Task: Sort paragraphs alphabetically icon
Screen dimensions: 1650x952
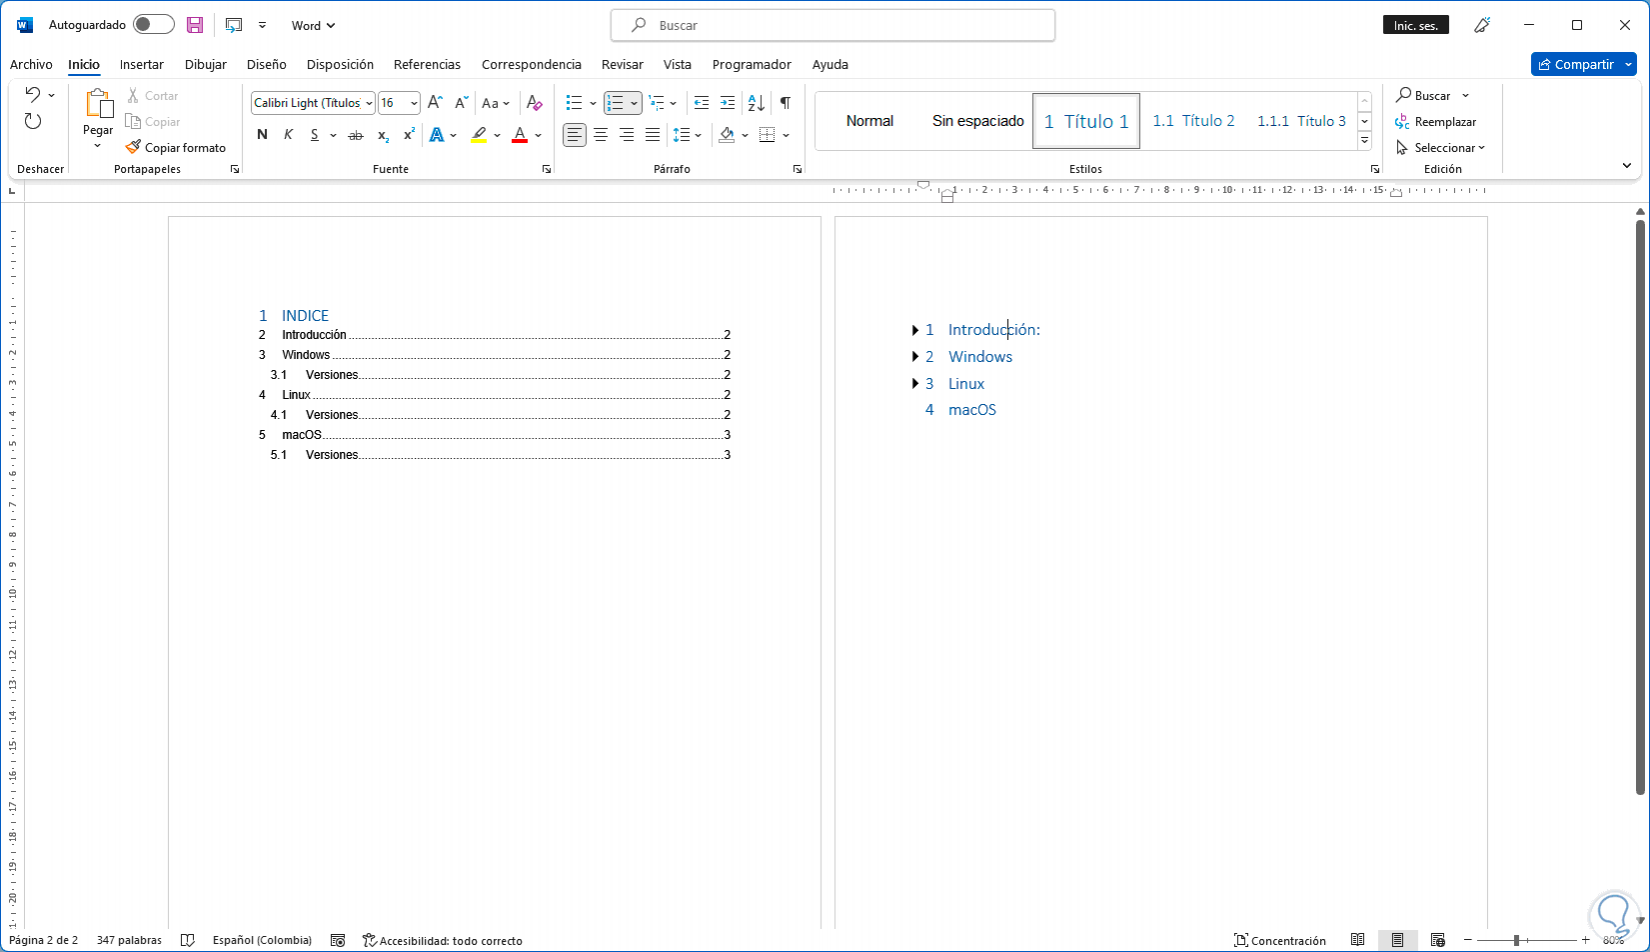Action: click(756, 102)
